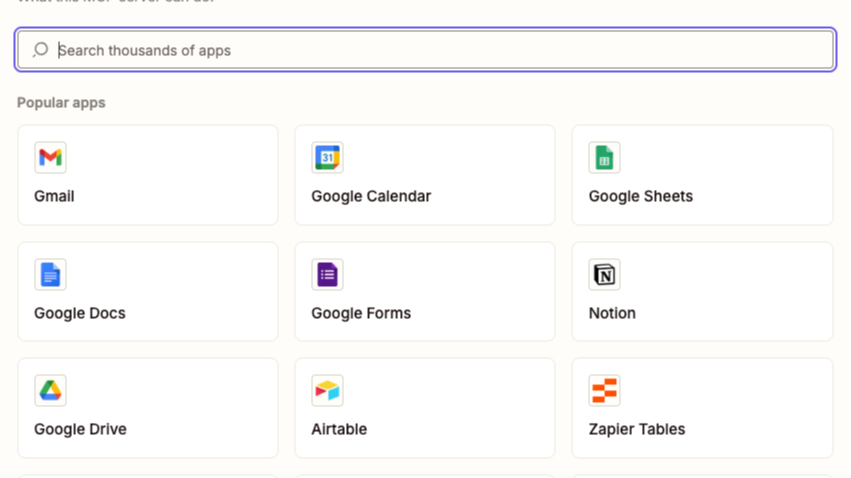Click the Google Calendar app icon
Viewport: 851px width, 478px height.
(x=327, y=157)
